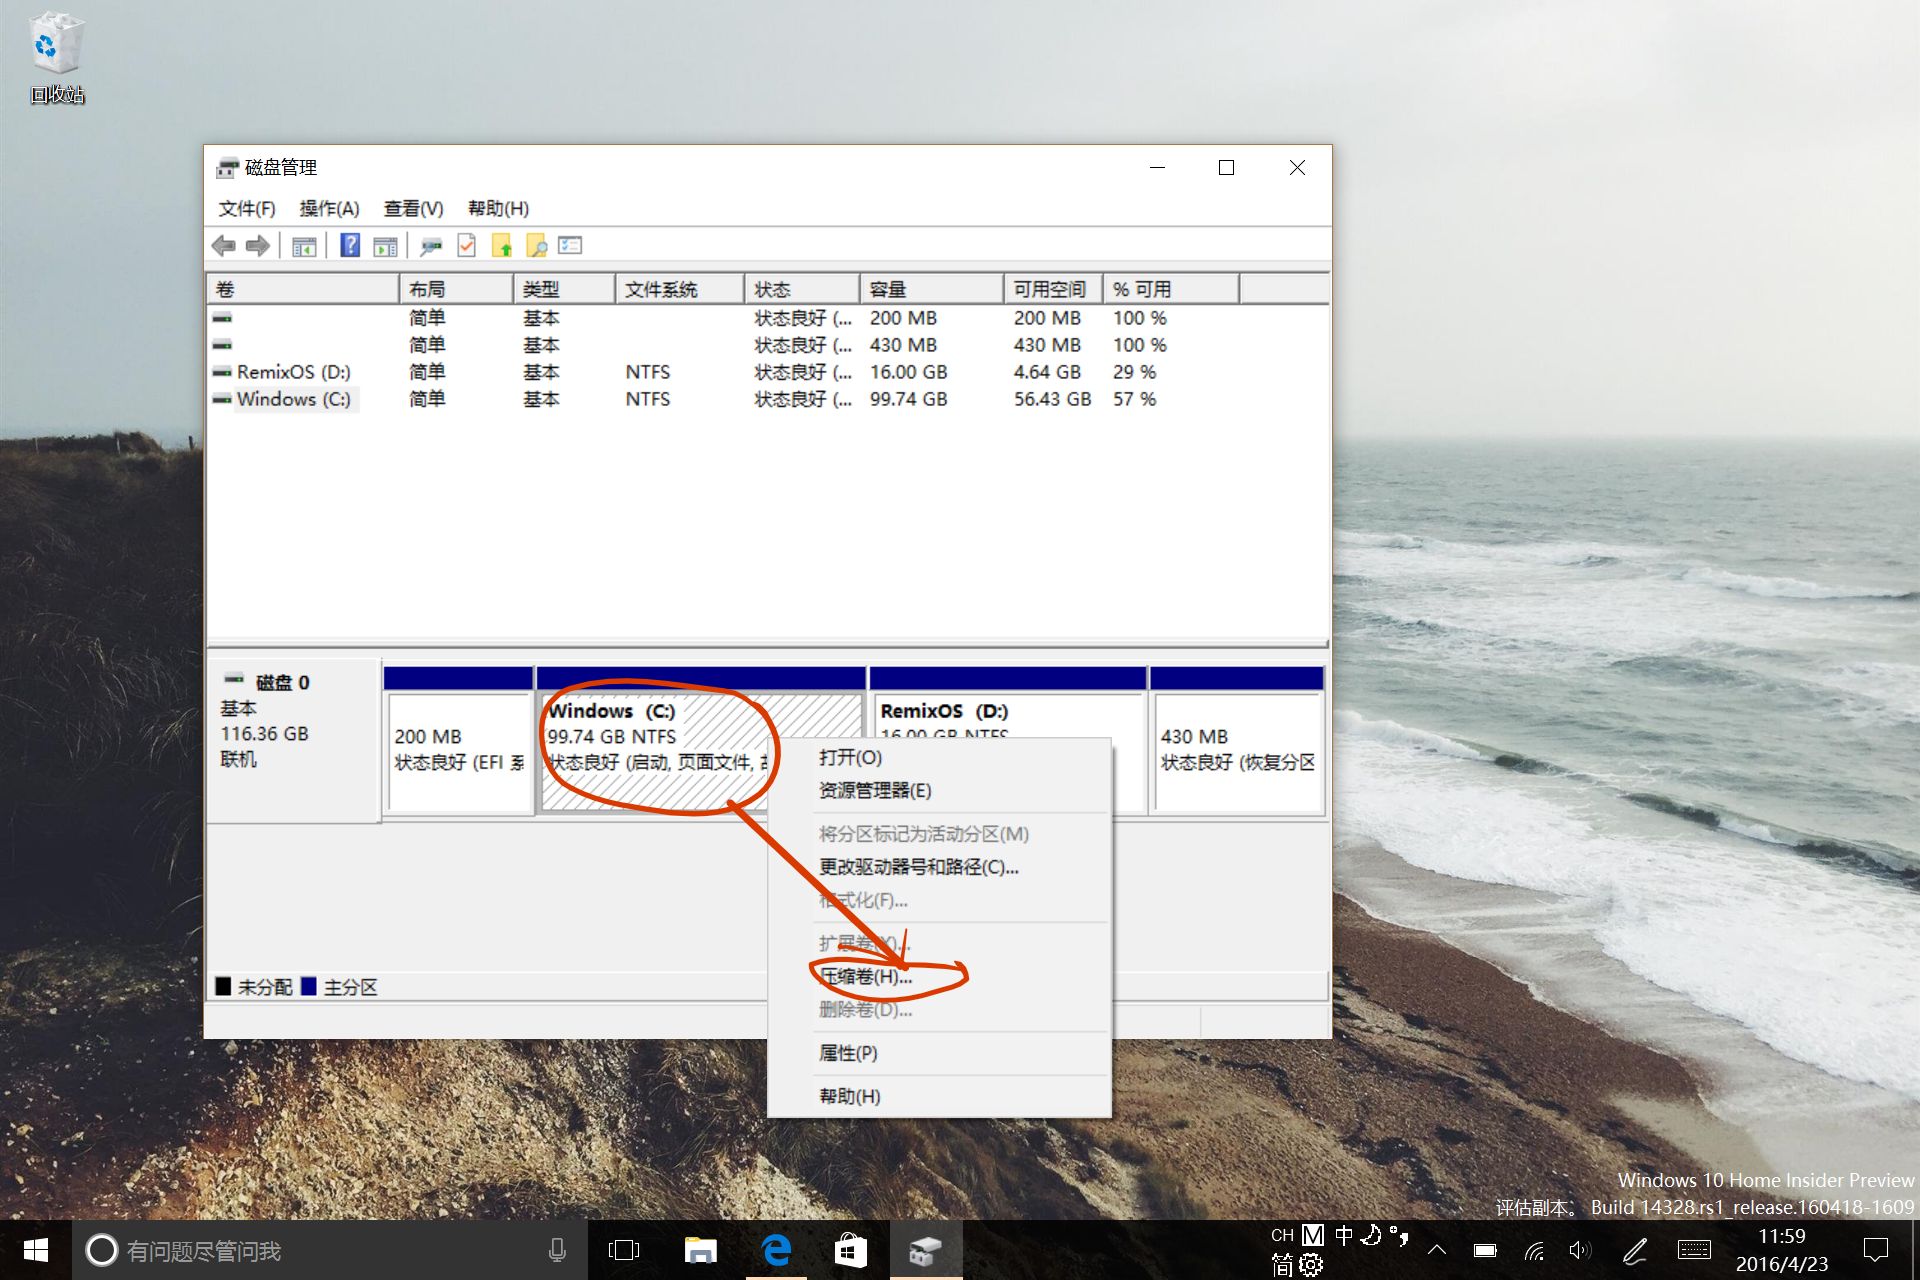1920x1280 pixels.
Task: Click the blue question mark Help icon
Action: [349, 245]
